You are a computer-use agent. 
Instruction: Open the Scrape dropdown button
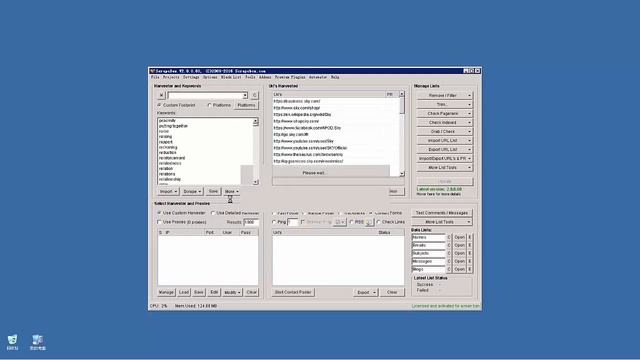pos(192,191)
